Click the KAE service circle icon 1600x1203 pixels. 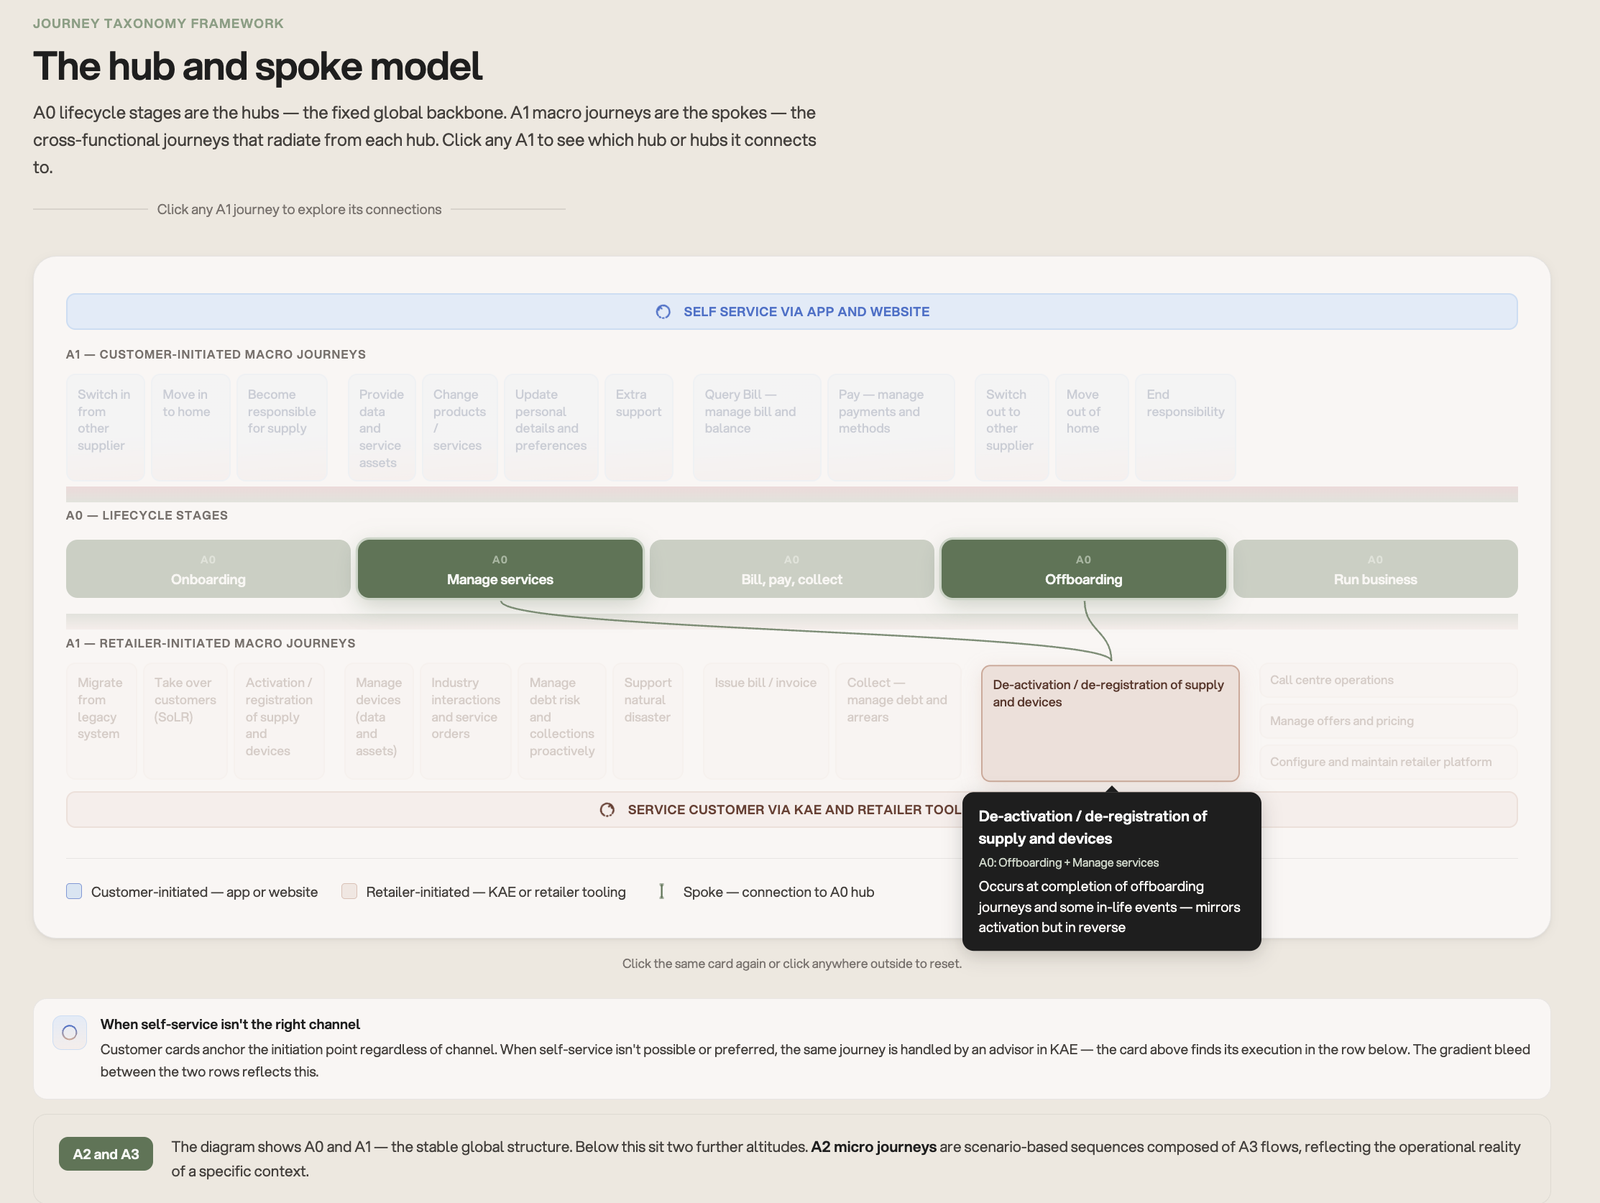pyautogui.click(x=607, y=810)
